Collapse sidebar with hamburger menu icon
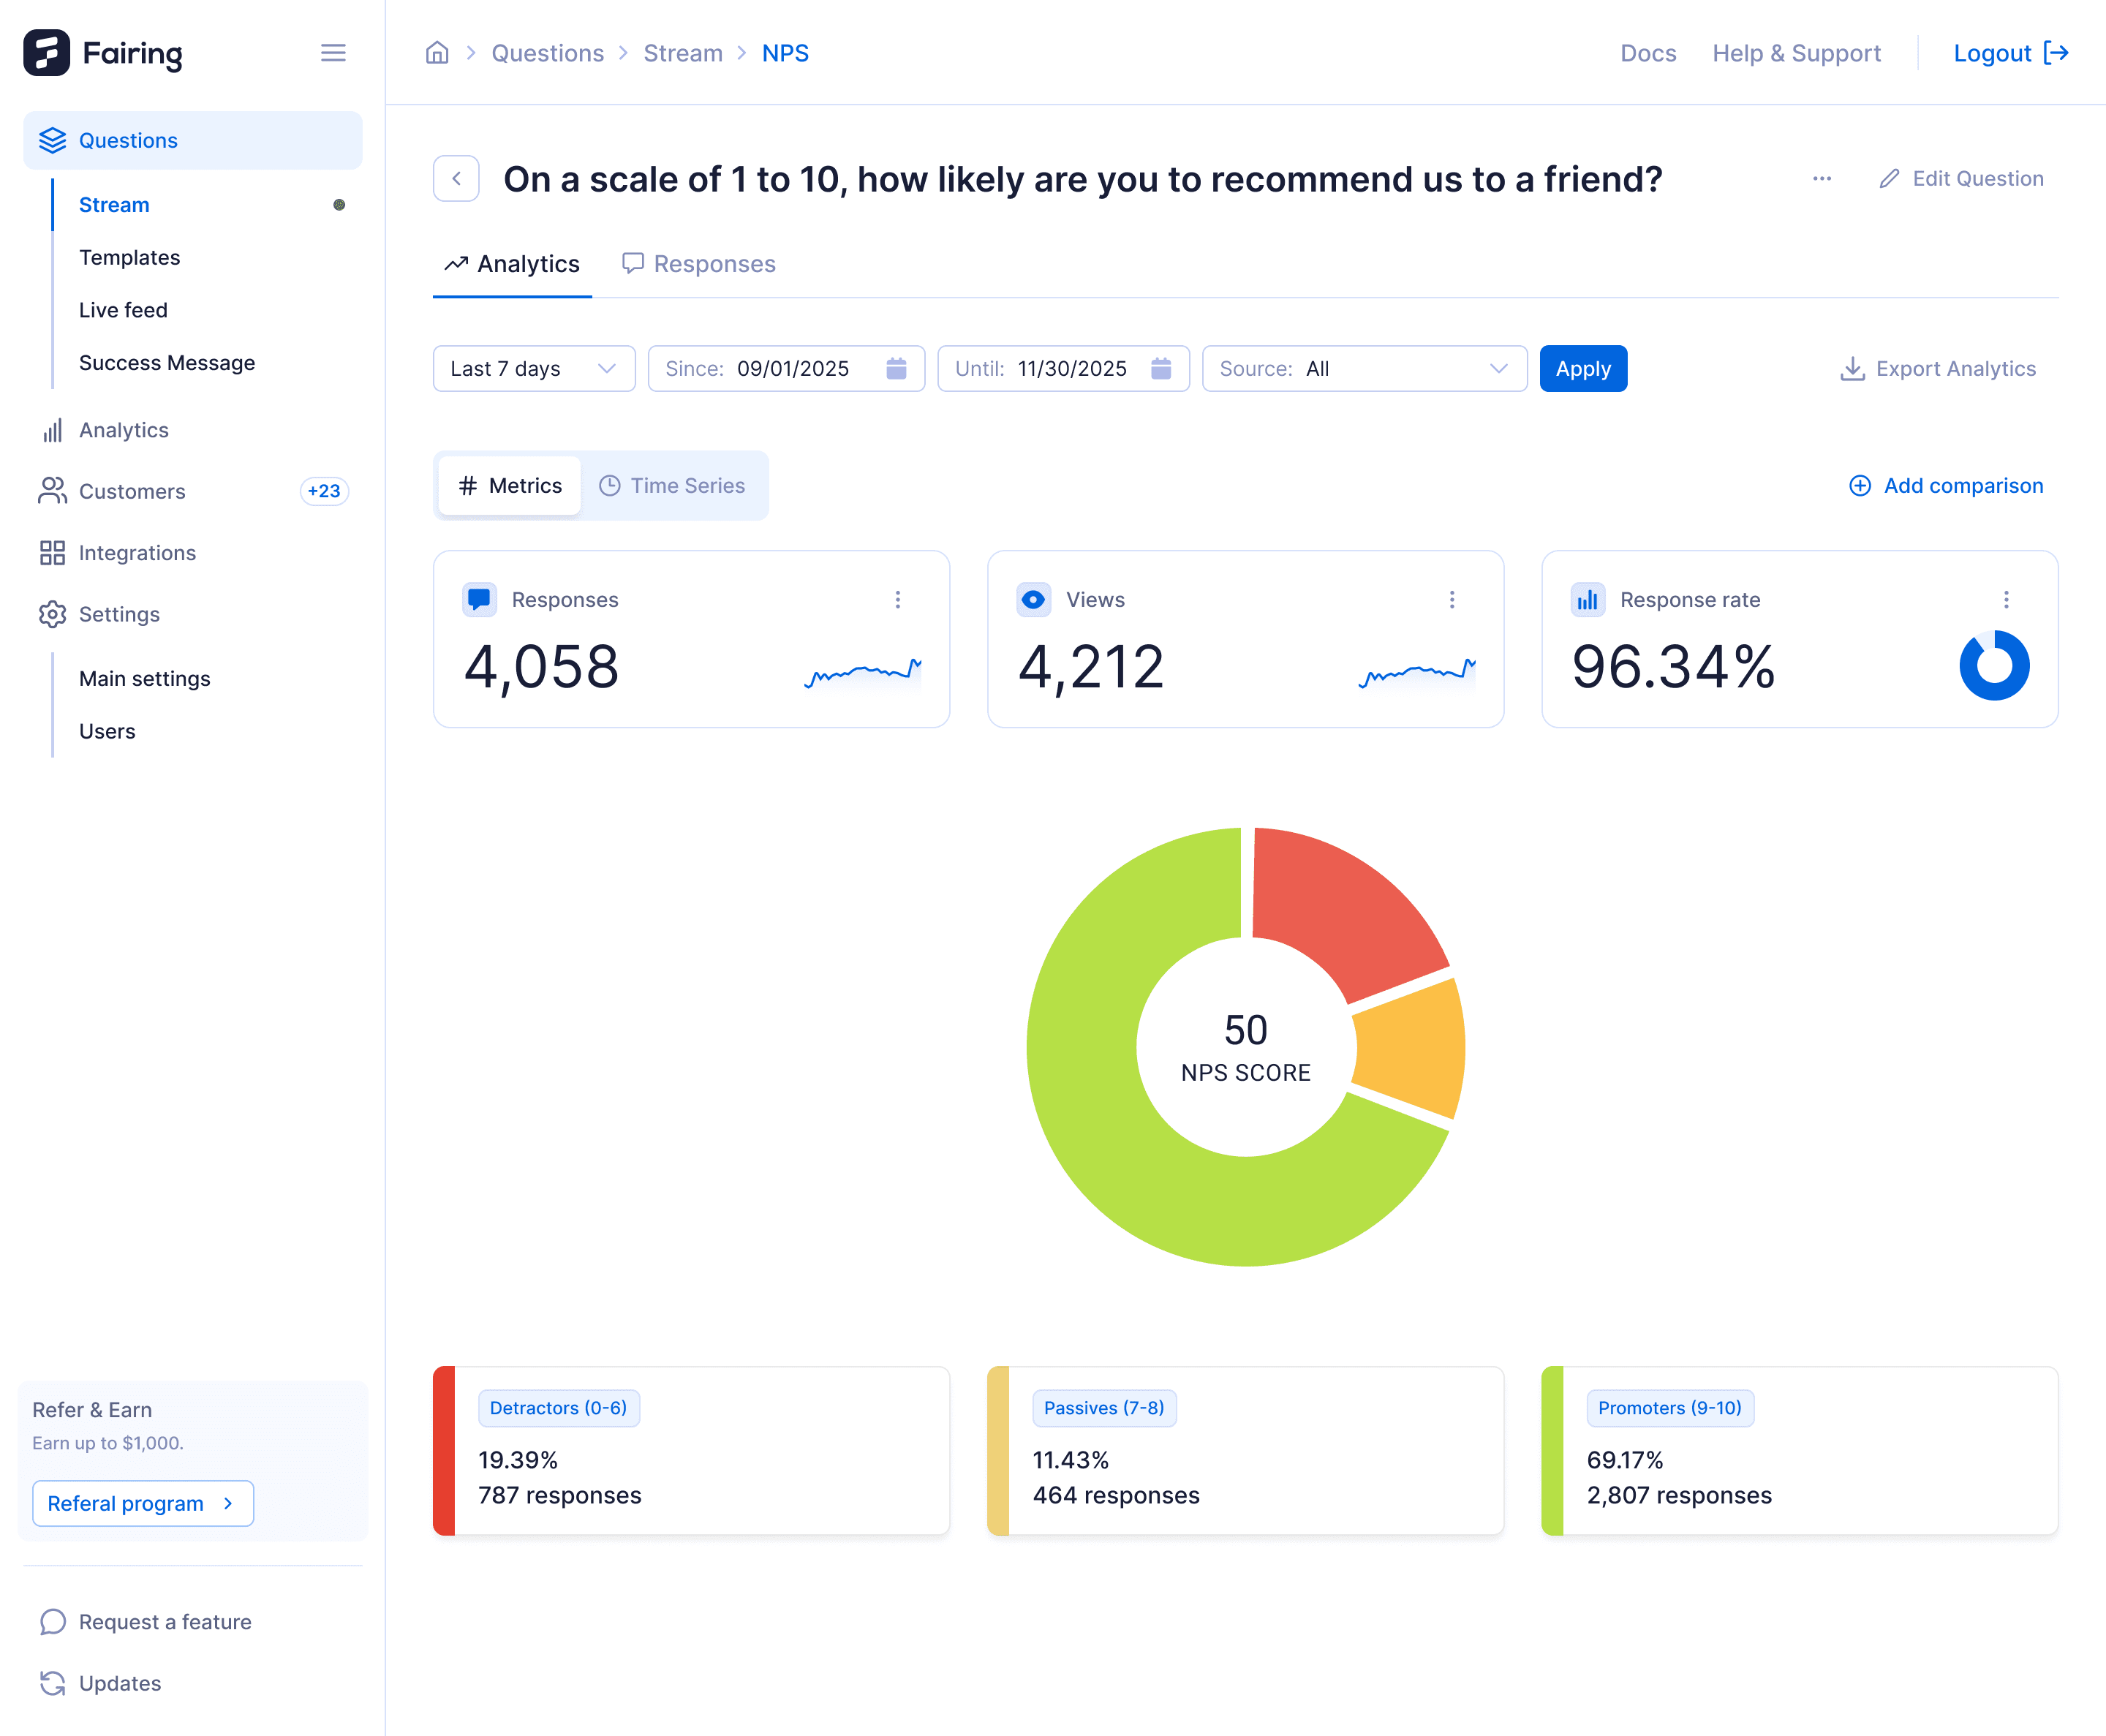Image resolution: width=2106 pixels, height=1736 pixels. pyautogui.click(x=333, y=53)
